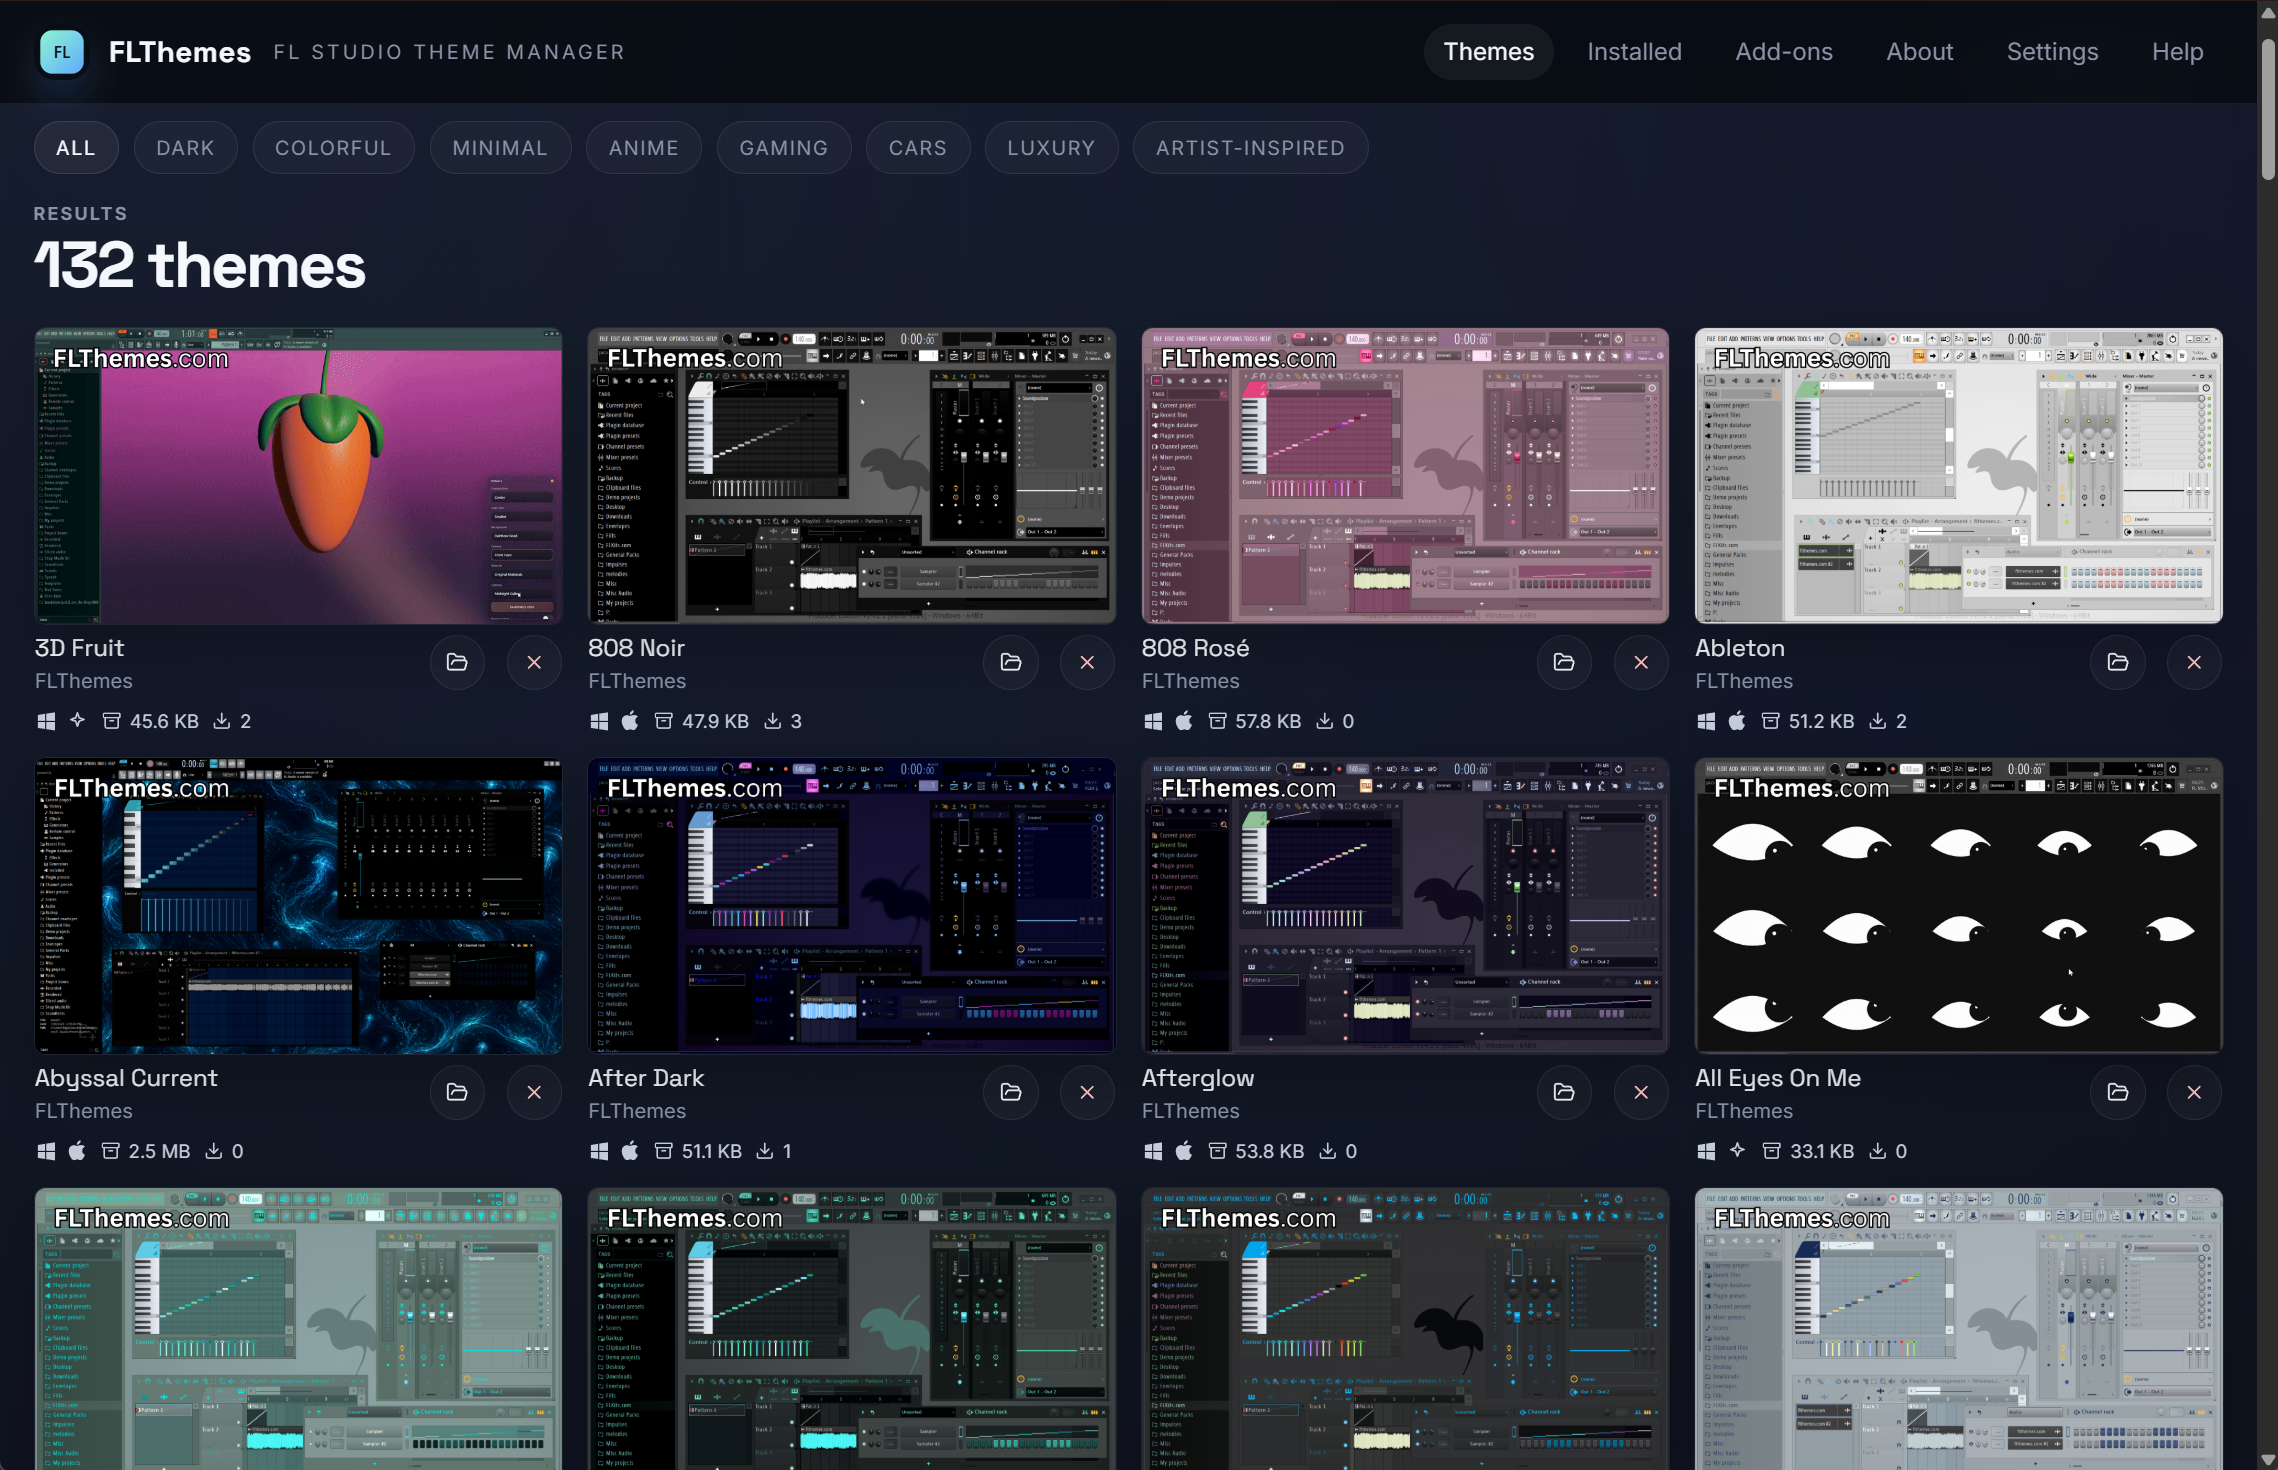The width and height of the screenshot is (2278, 1470).
Task: Open folder icon for 808 Rosé theme
Action: (x=1564, y=662)
